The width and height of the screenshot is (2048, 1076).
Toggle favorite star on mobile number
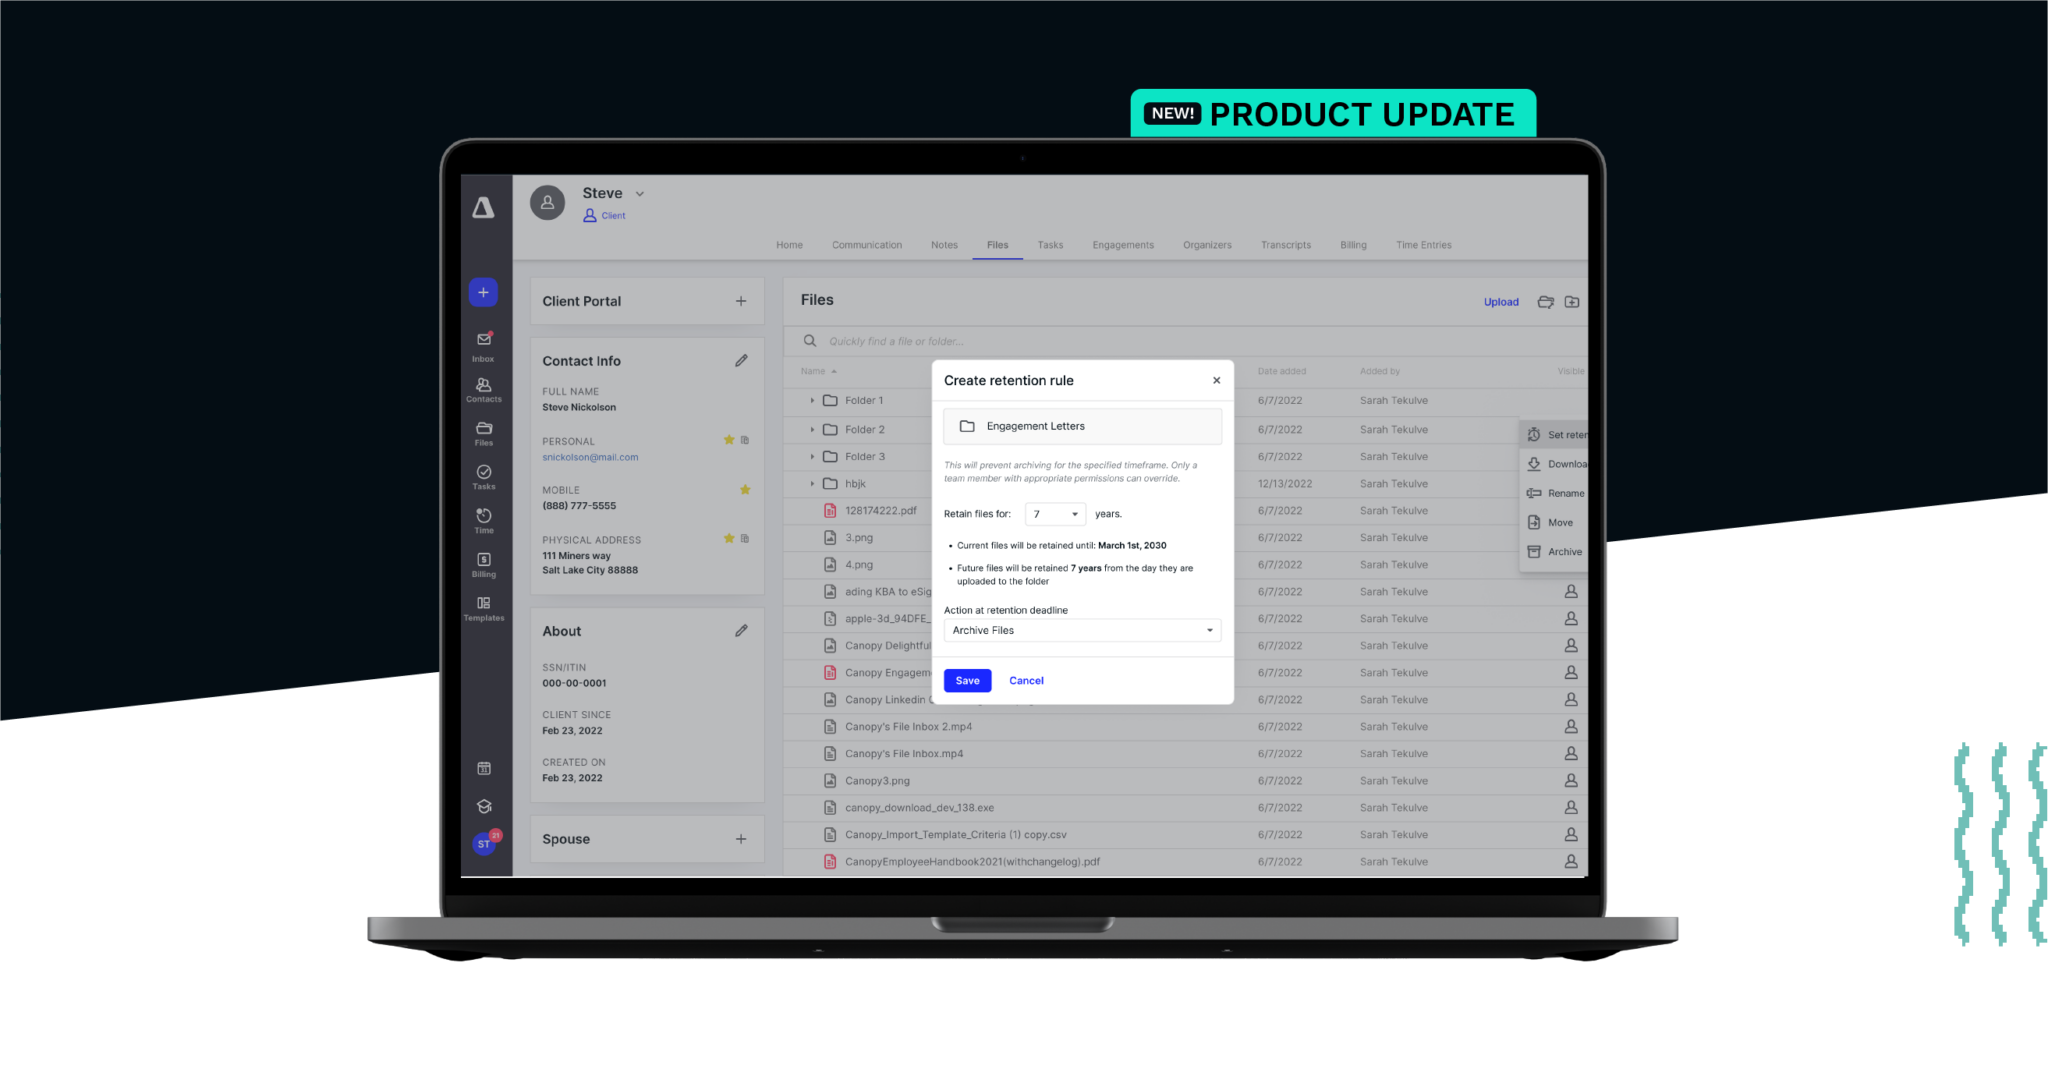745,490
